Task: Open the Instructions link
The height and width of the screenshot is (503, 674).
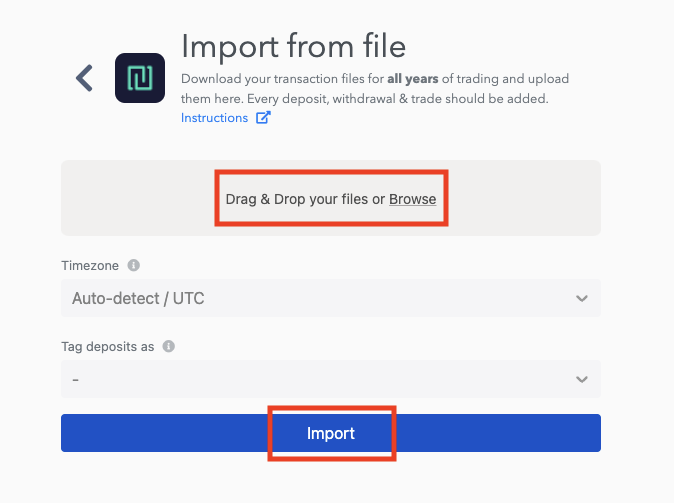Action: [214, 118]
